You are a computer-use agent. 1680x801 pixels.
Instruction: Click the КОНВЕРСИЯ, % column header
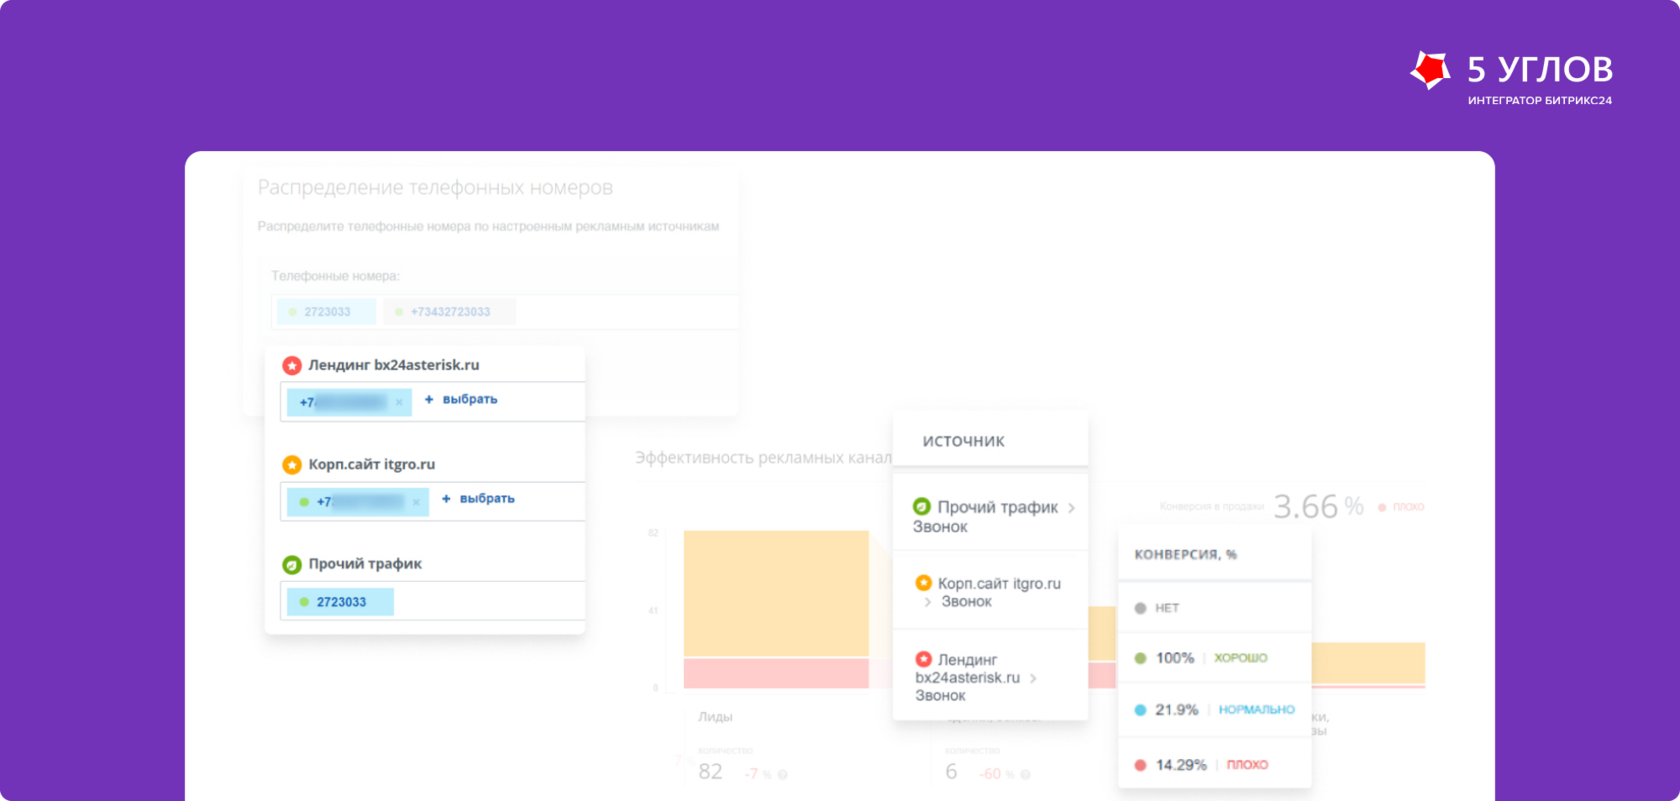(x=1185, y=554)
